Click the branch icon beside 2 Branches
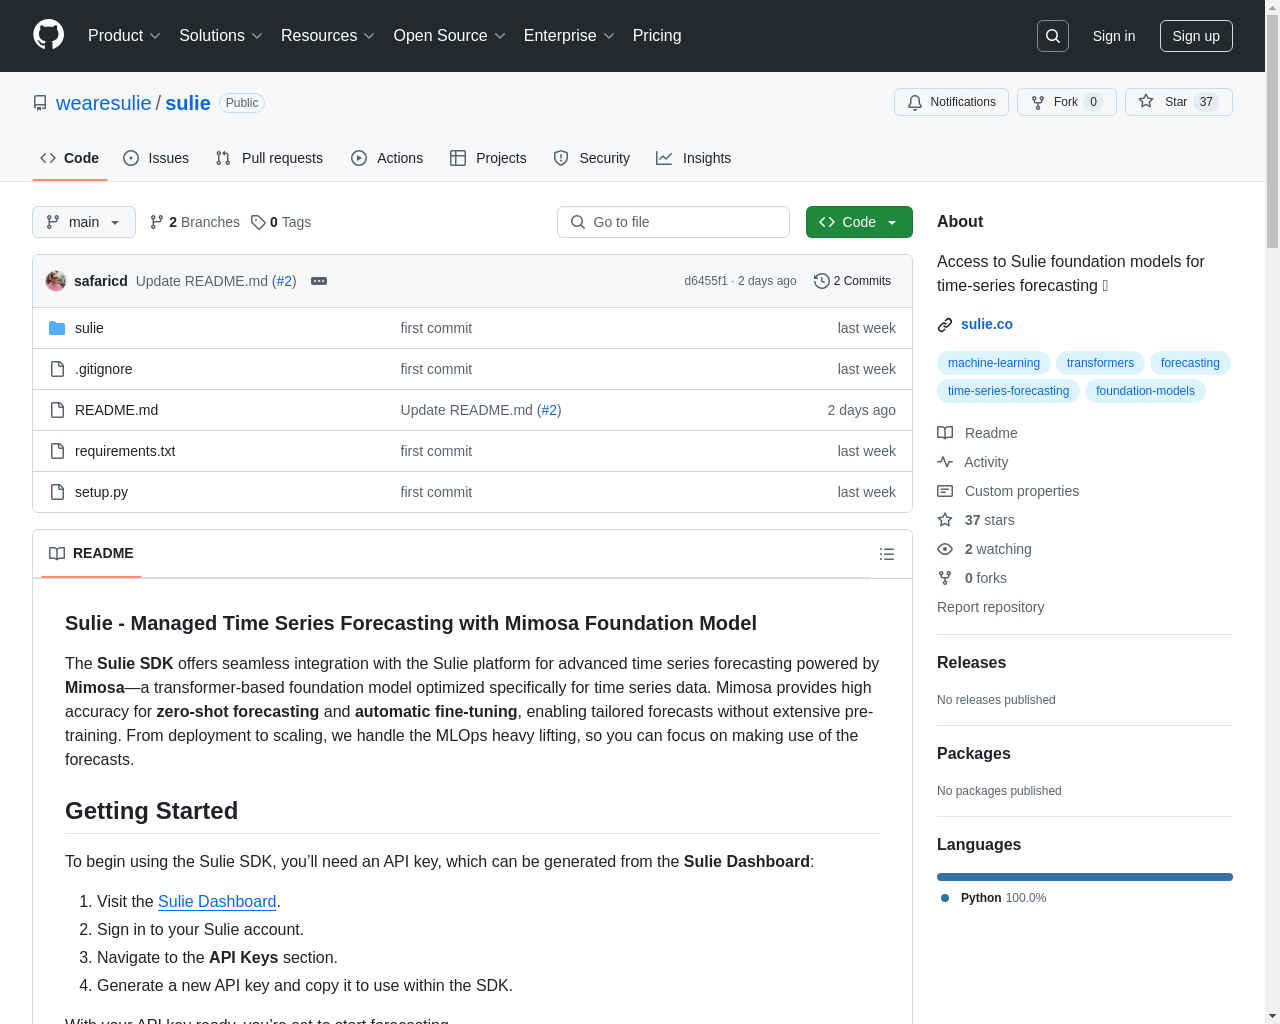 157,222
